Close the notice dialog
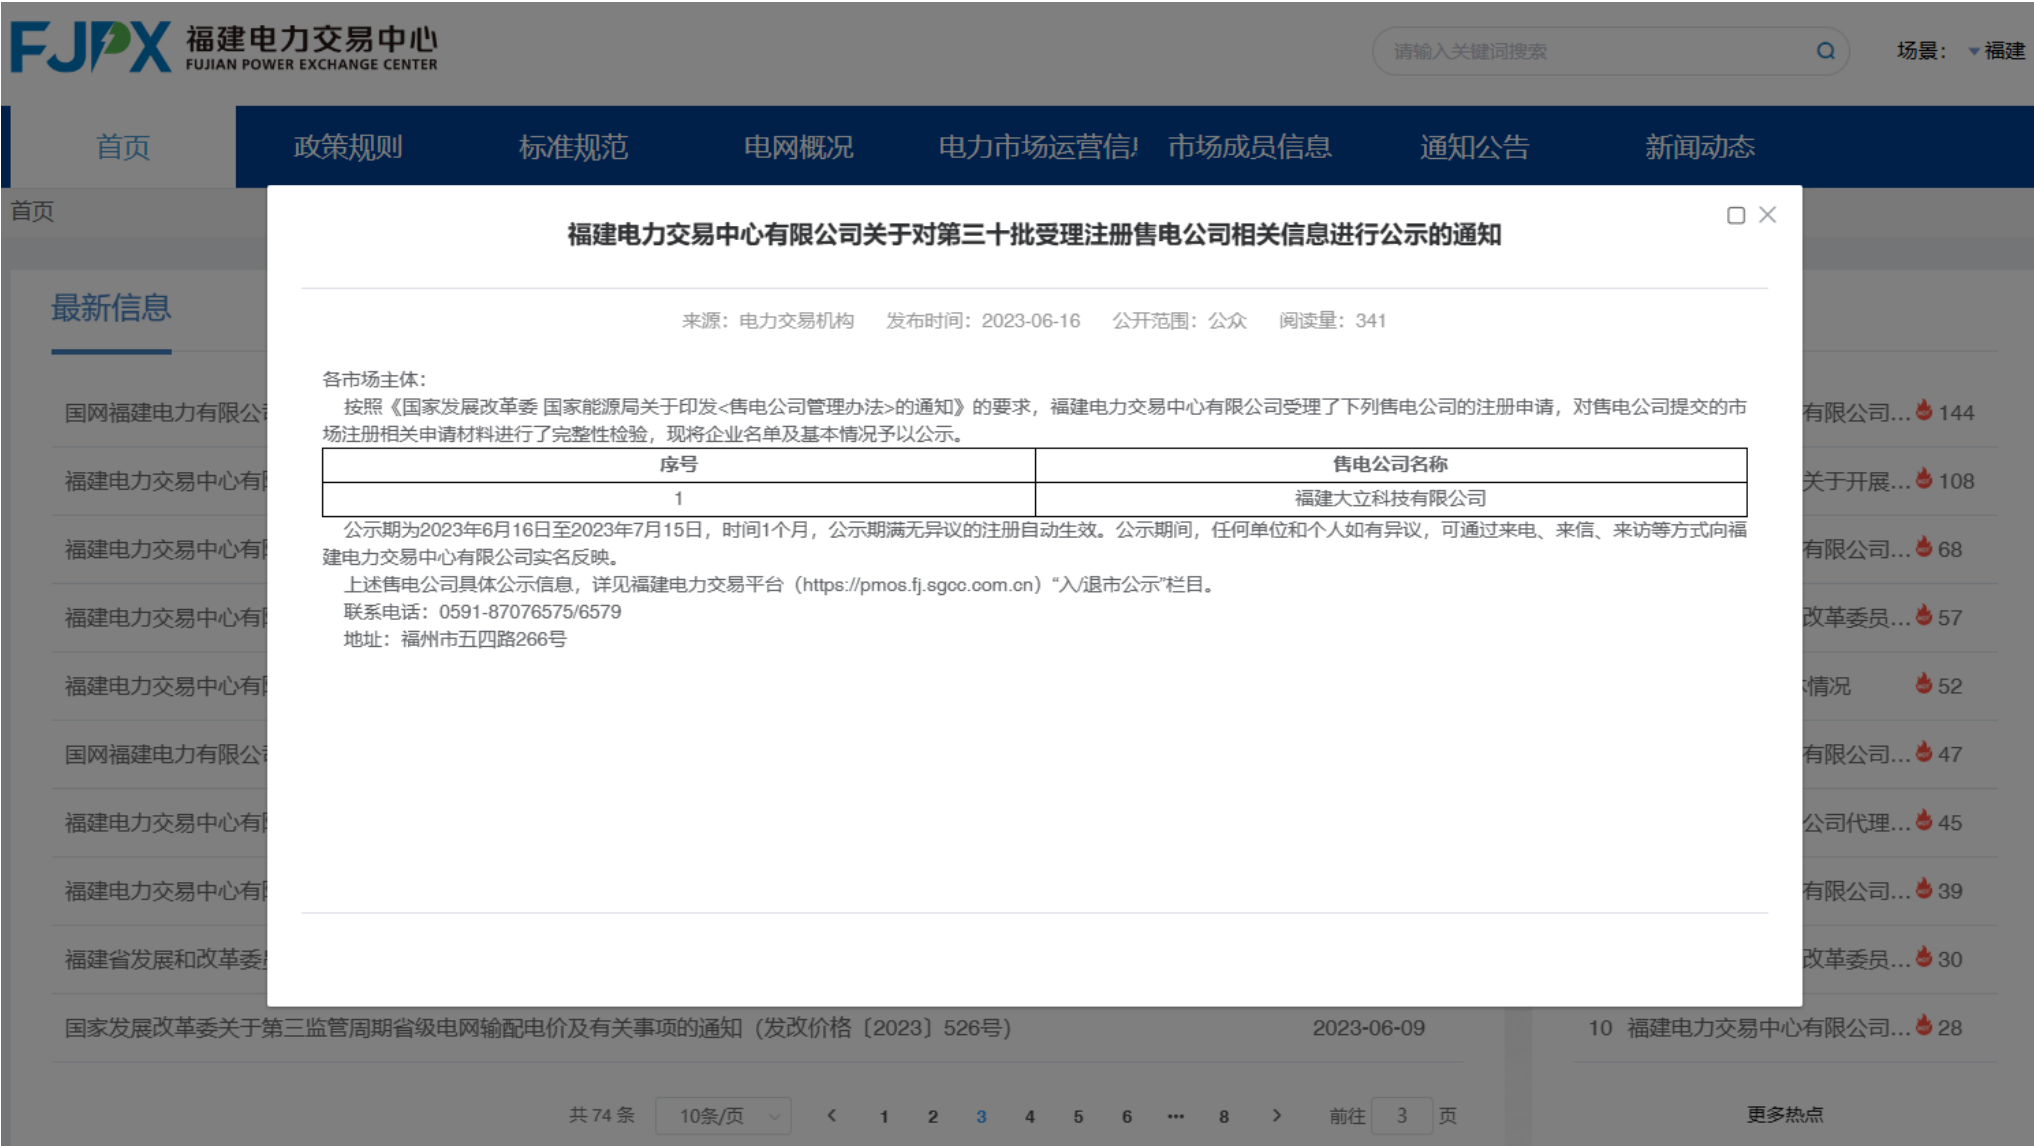This screenshot has height=1146, width=2034. (1768, 215)
